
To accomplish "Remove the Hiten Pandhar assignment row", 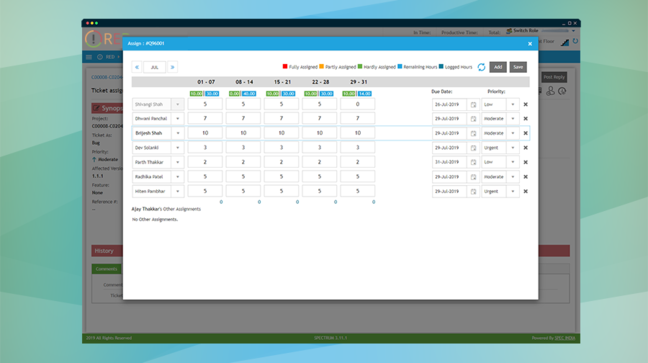I will tap(526, 191).
